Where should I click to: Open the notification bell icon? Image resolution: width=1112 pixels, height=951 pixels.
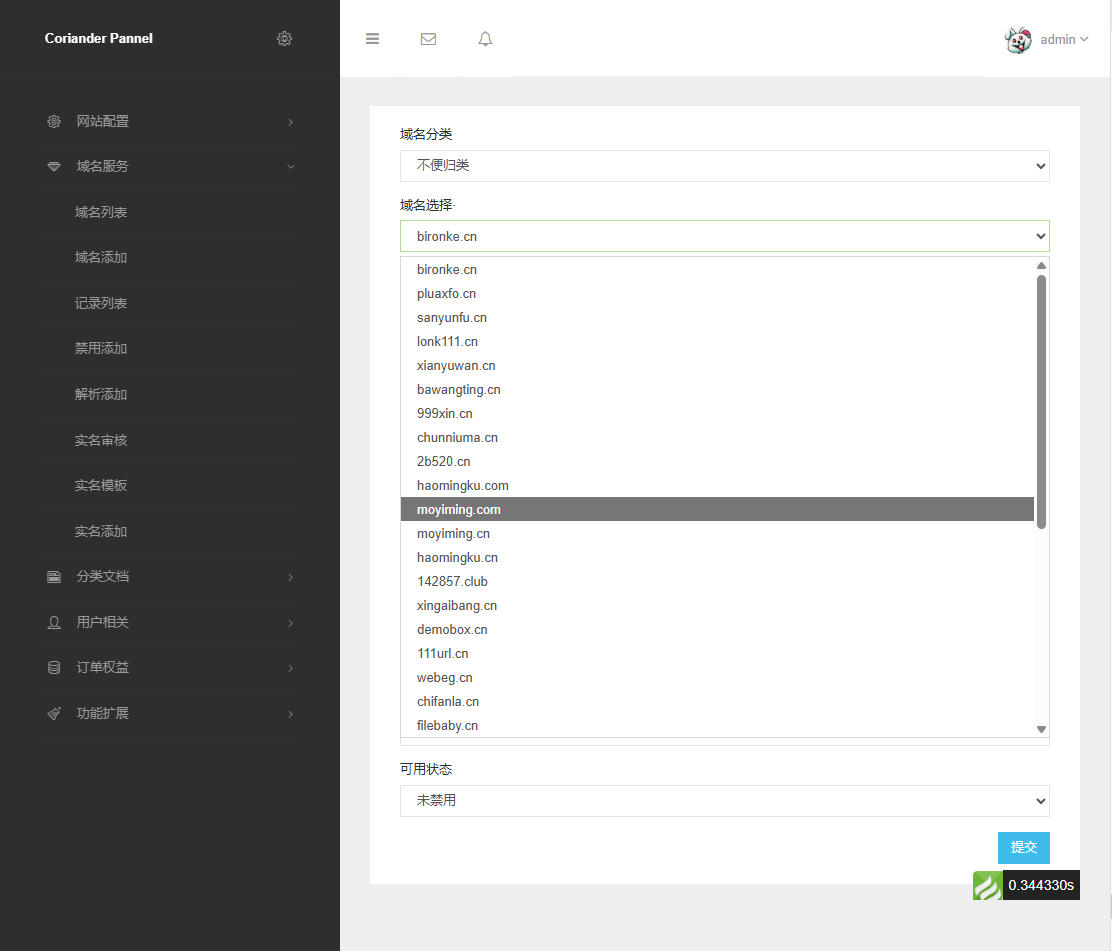point(485,39)
